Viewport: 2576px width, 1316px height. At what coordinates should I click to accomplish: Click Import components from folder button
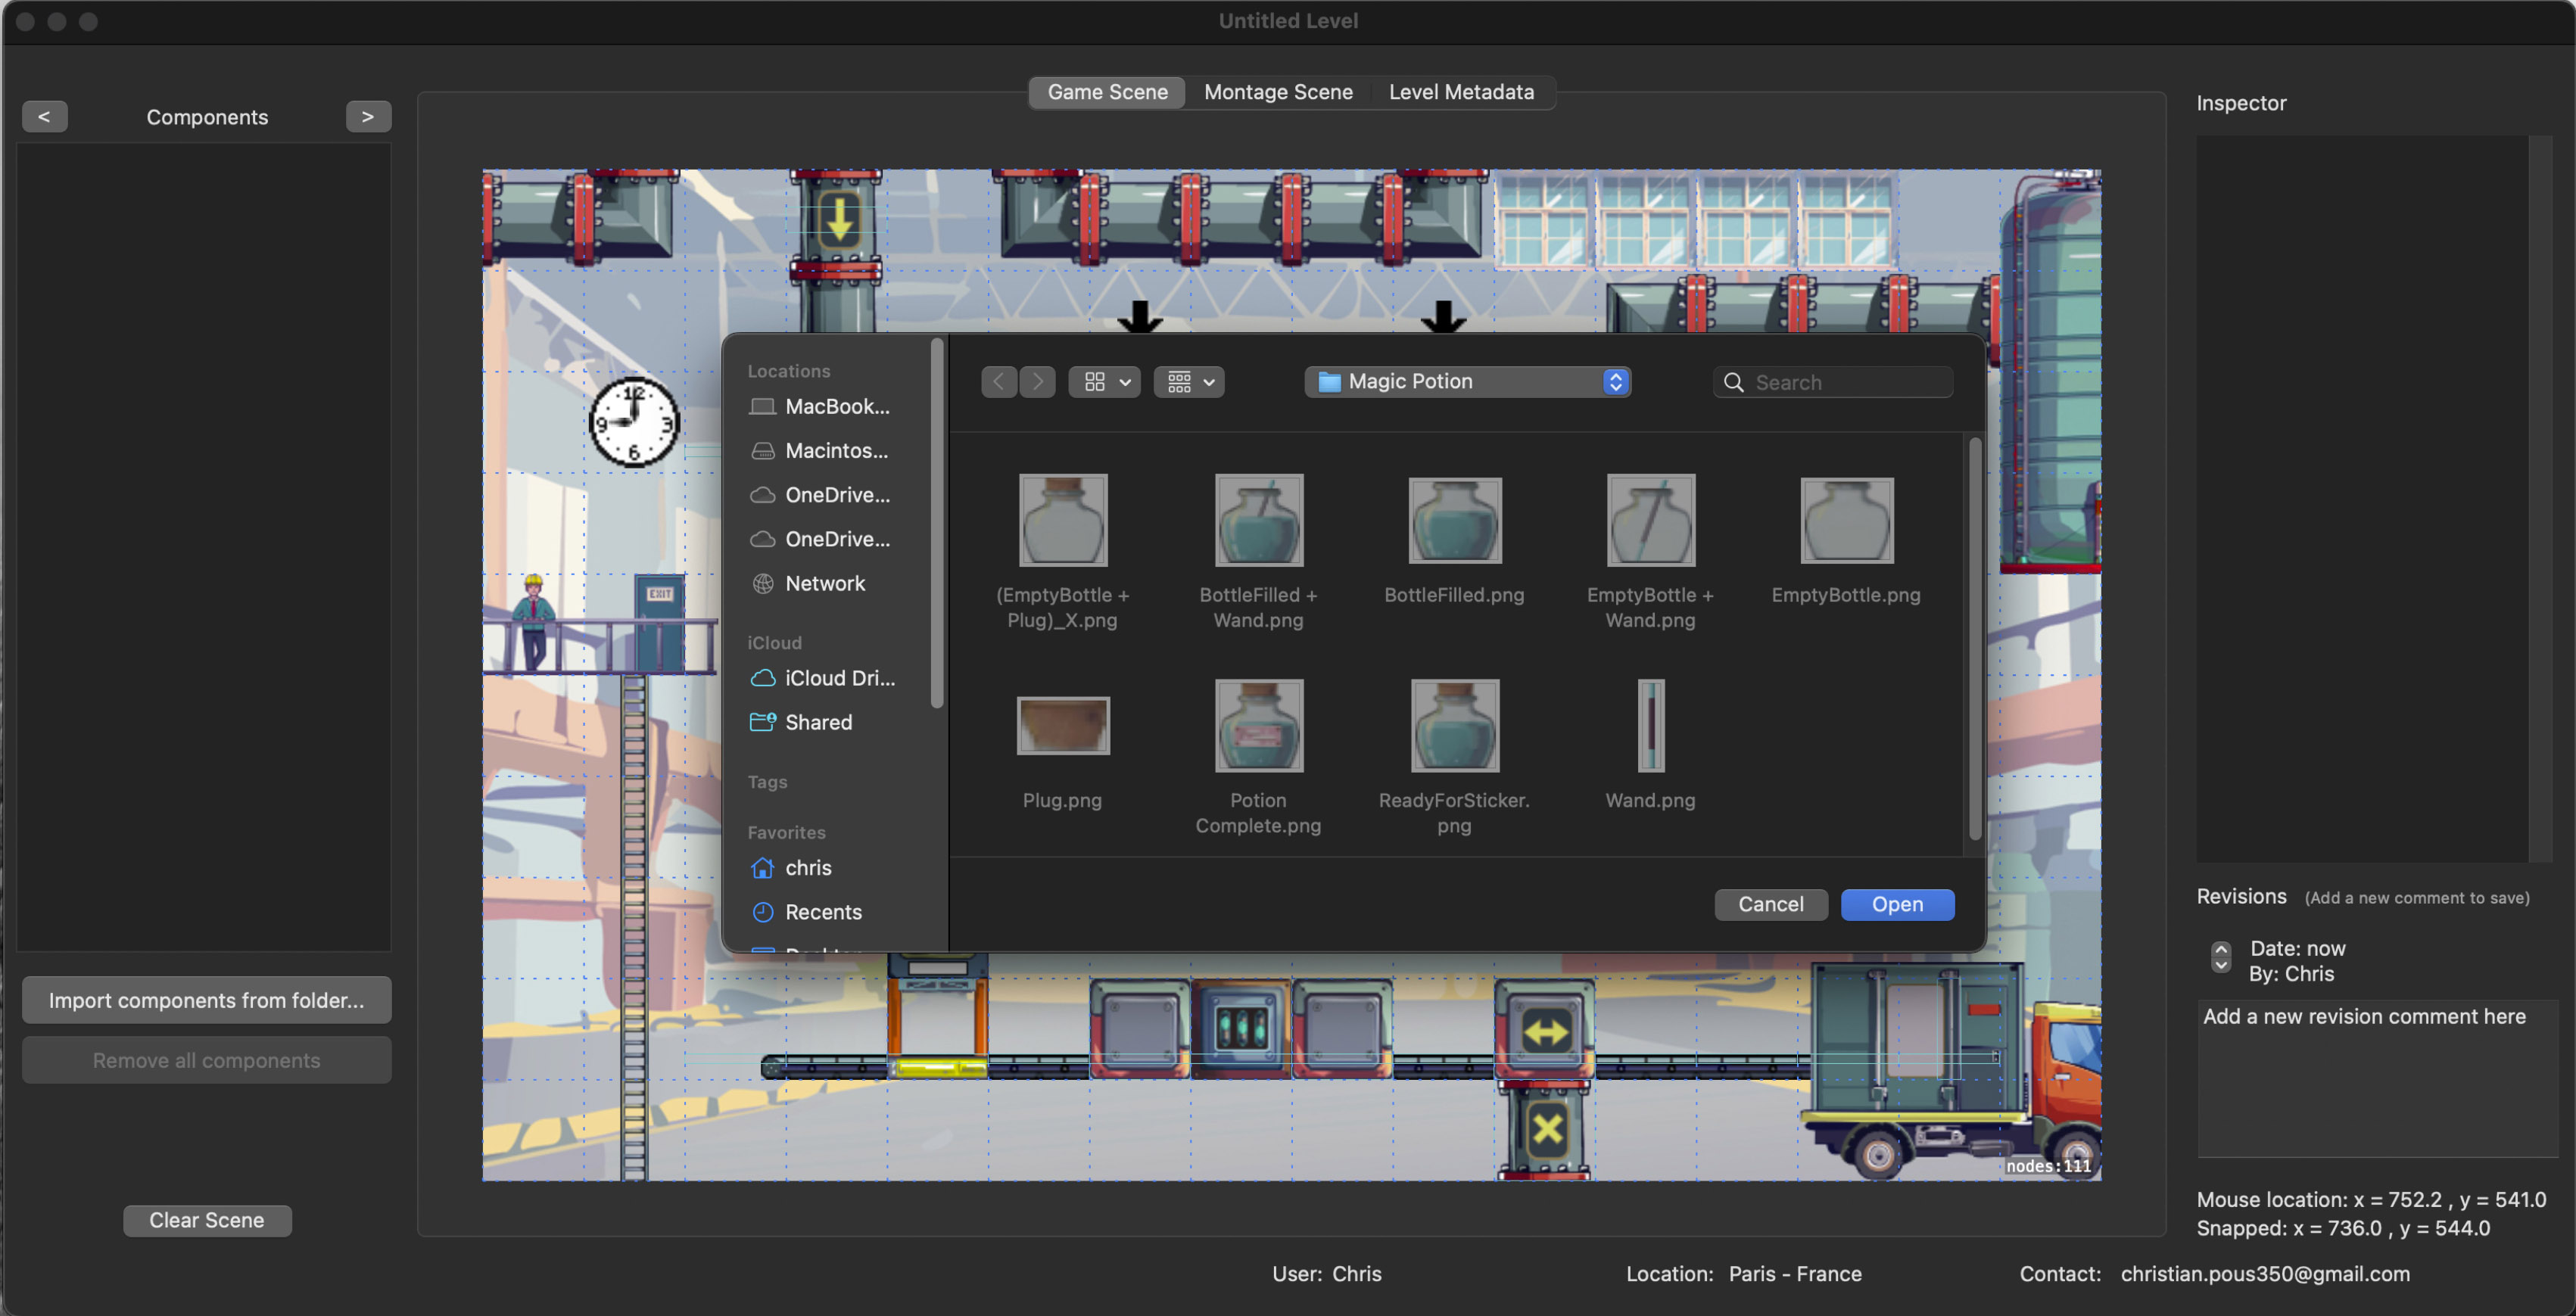pyautogui.click(x=206, y=1000)
